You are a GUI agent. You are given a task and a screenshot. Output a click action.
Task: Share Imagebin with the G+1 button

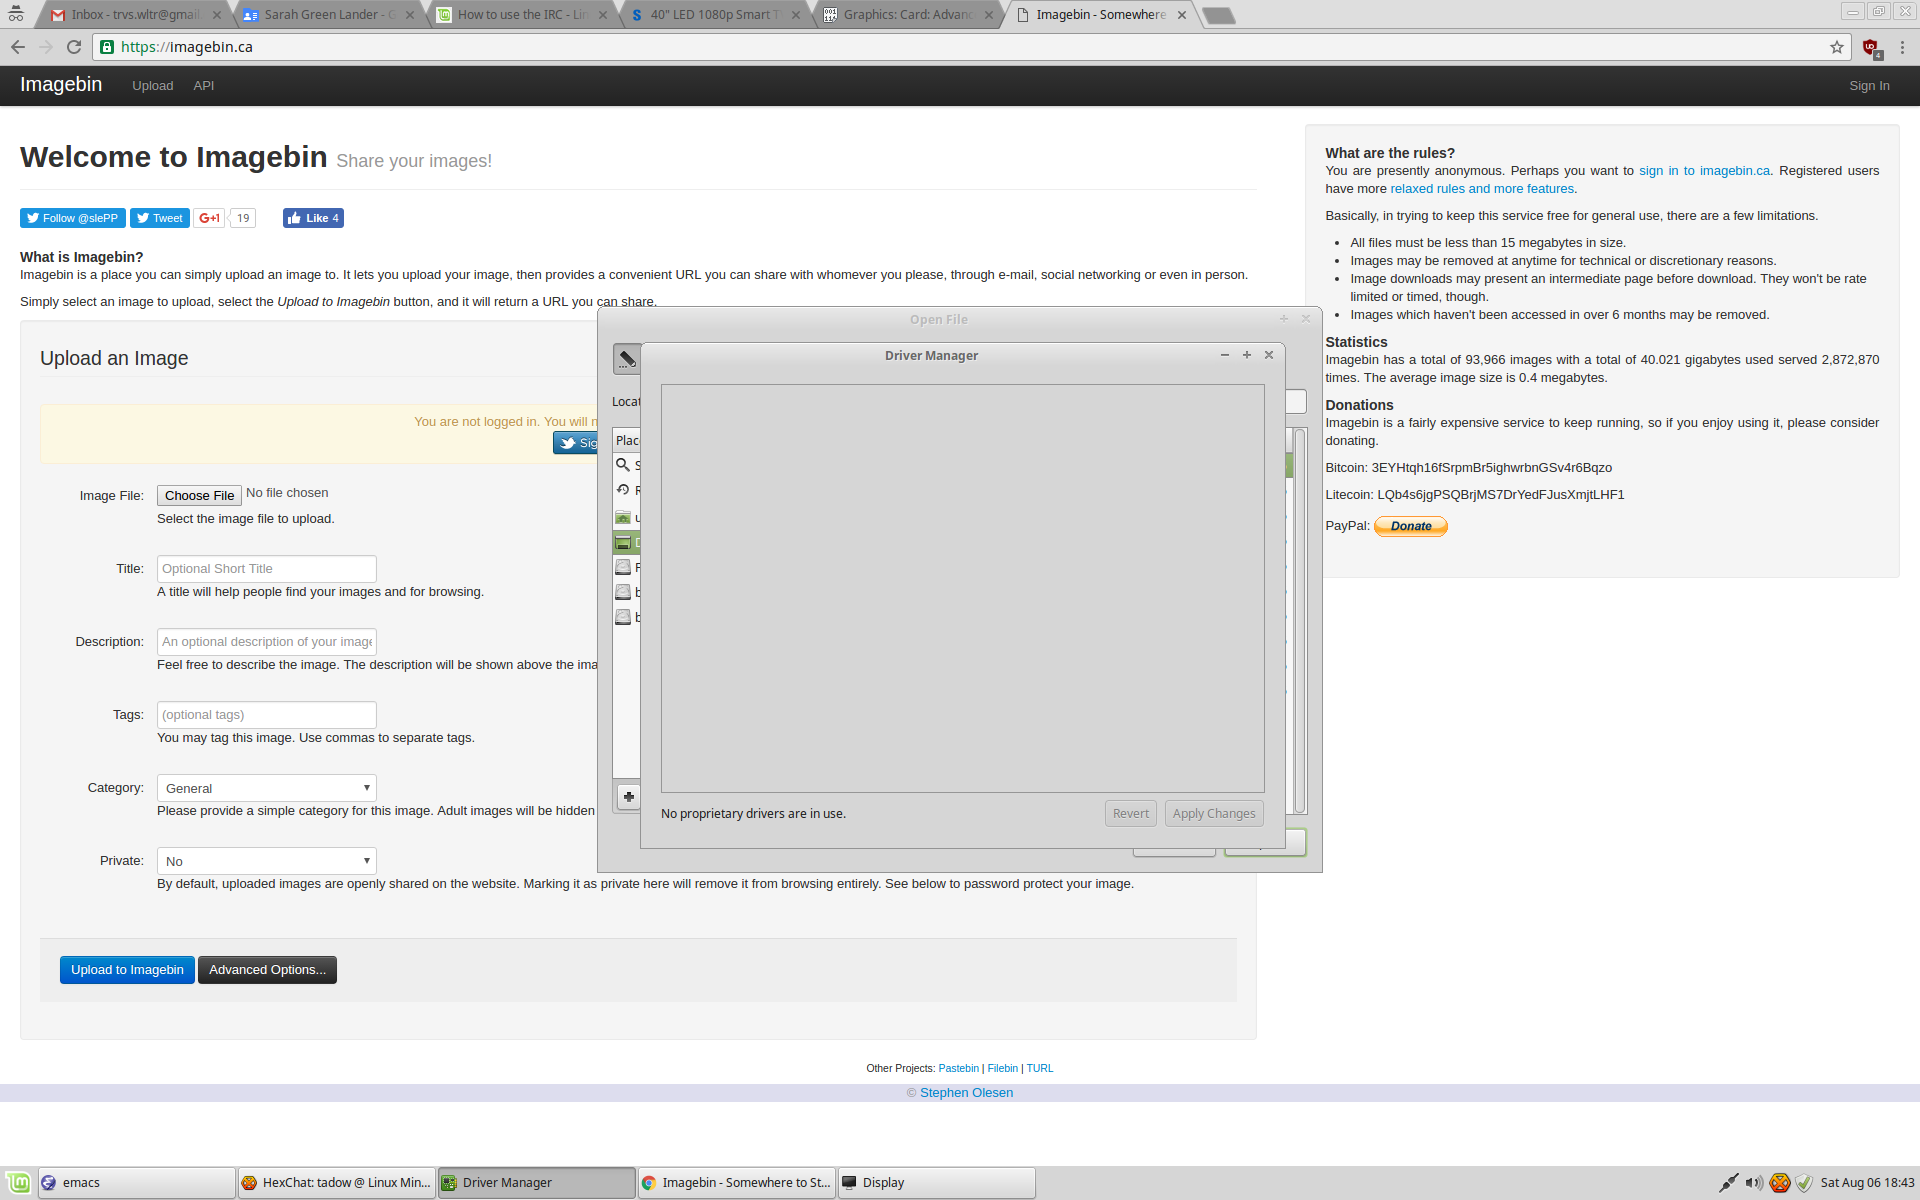coord(209,218)
